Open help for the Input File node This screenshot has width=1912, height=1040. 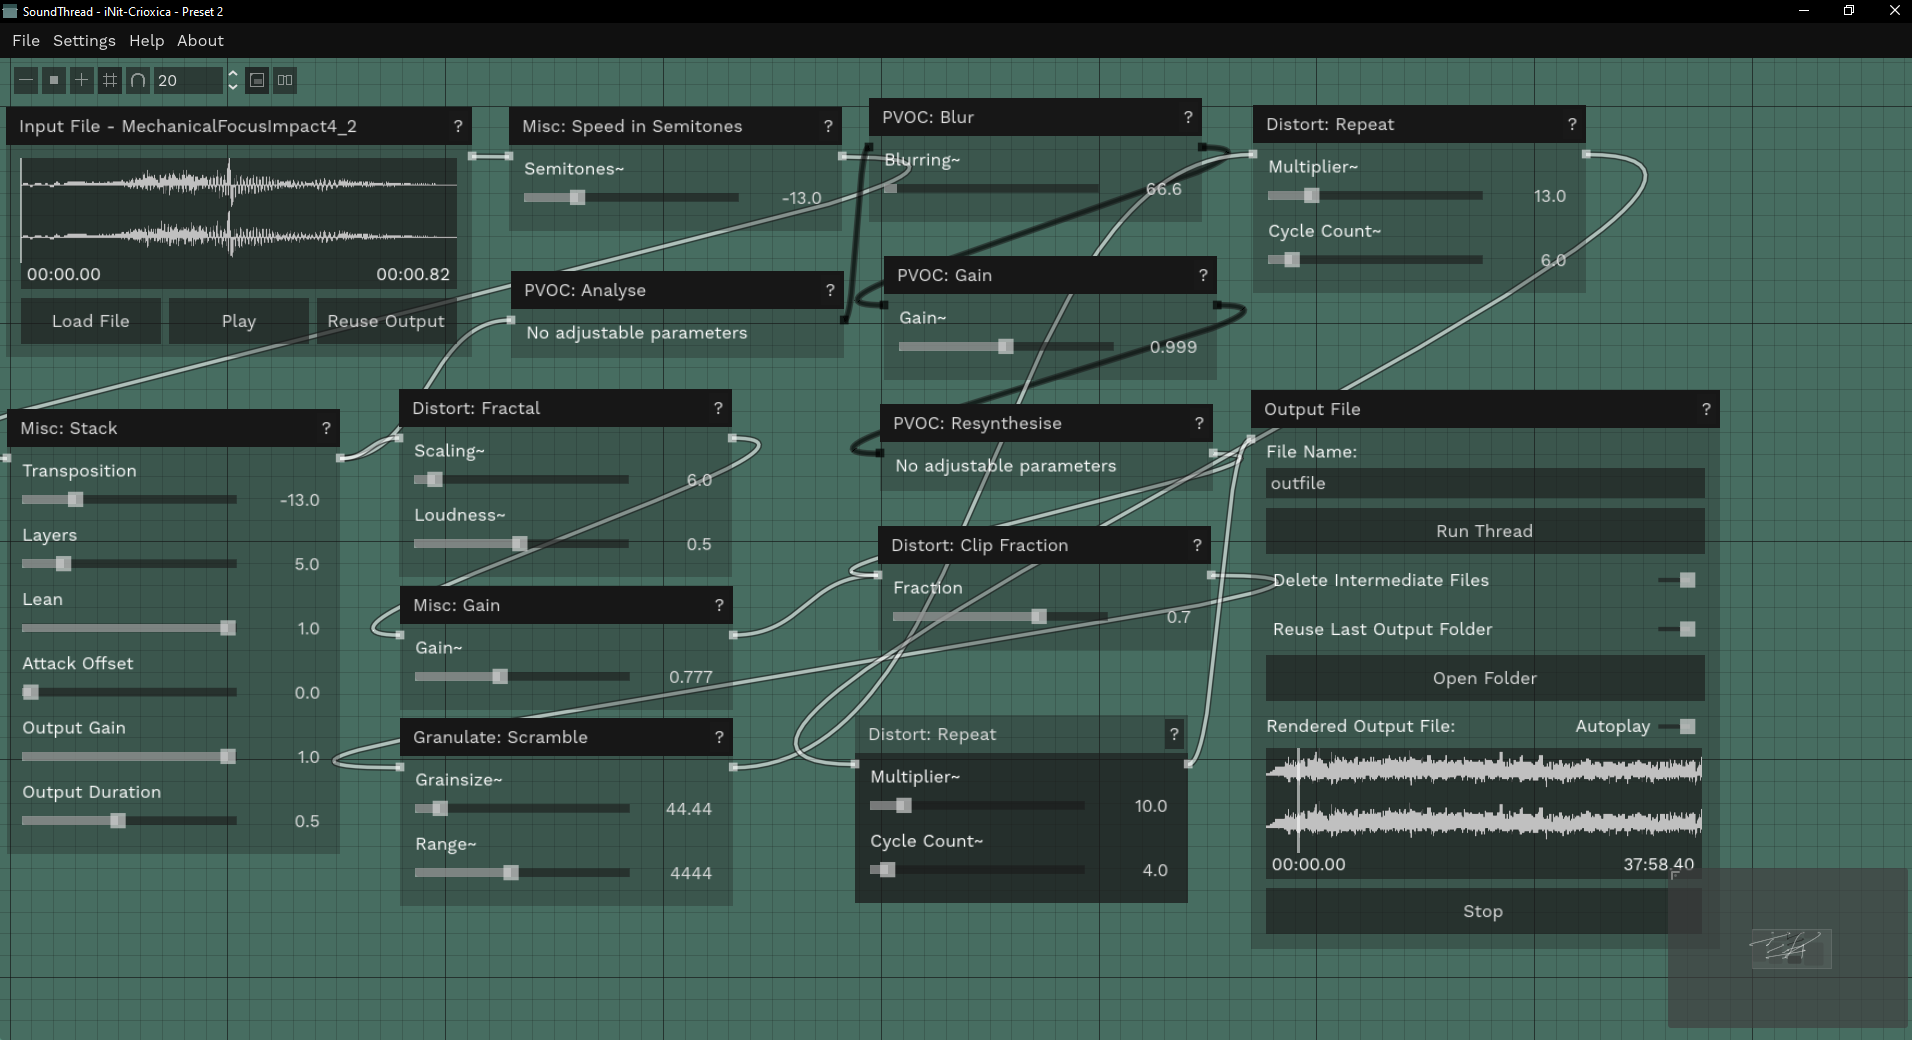tap(458, 126)
